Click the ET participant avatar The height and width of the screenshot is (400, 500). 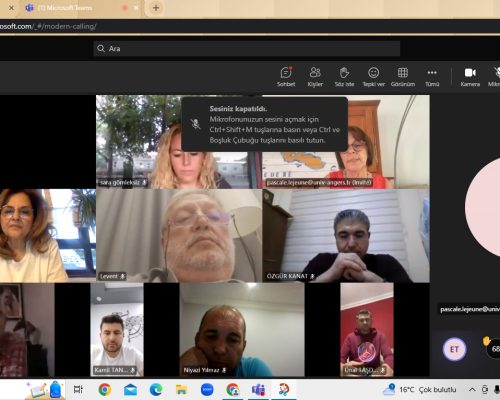(454, 349)
